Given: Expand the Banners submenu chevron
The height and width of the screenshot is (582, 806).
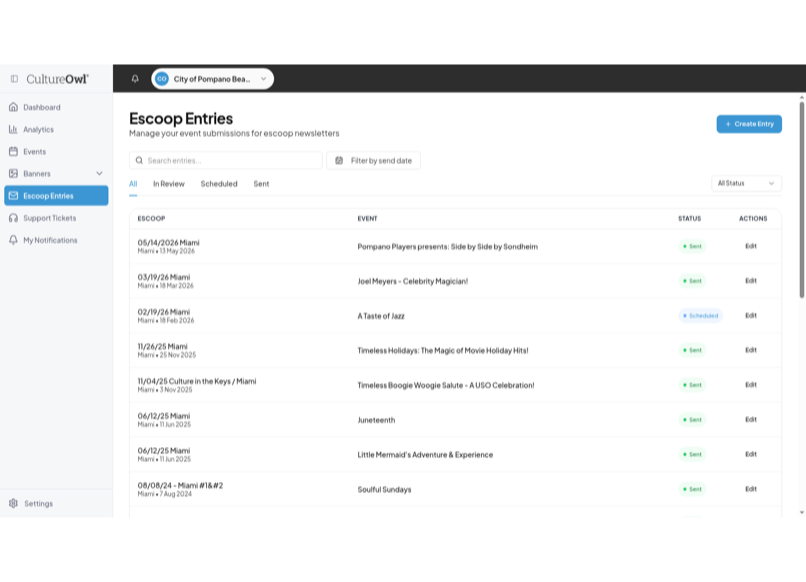Looking at the screenshot, I should (x=99, y=173).
